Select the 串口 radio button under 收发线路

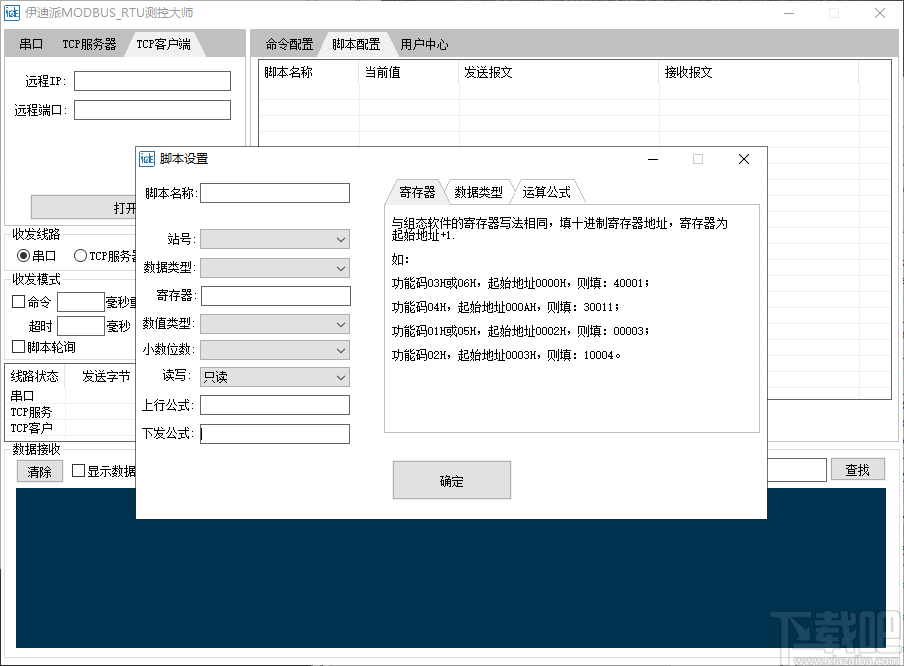coord(22,255)
